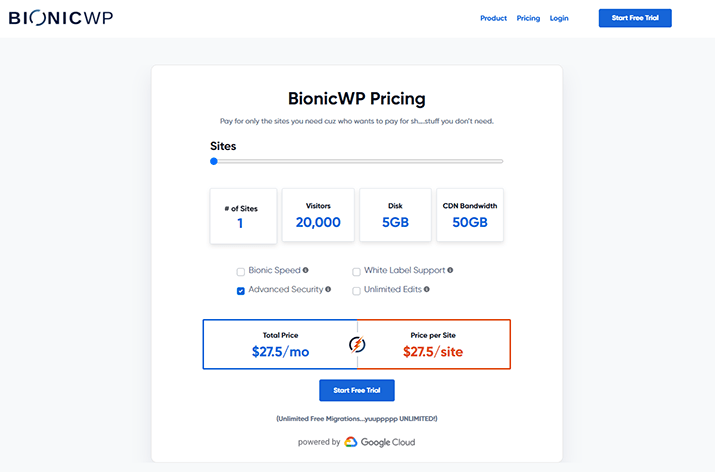Image resolution: width=715 pixels, height=472 pixels.
Task: Enable the Bionic Speed checkbox
Action: click(241, 272)
